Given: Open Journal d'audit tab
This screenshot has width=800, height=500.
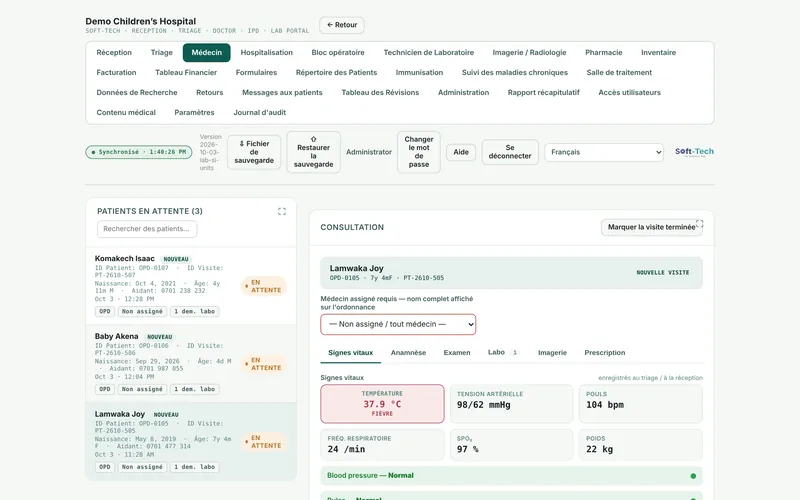Looking at the screenshot, I should 260,112.
